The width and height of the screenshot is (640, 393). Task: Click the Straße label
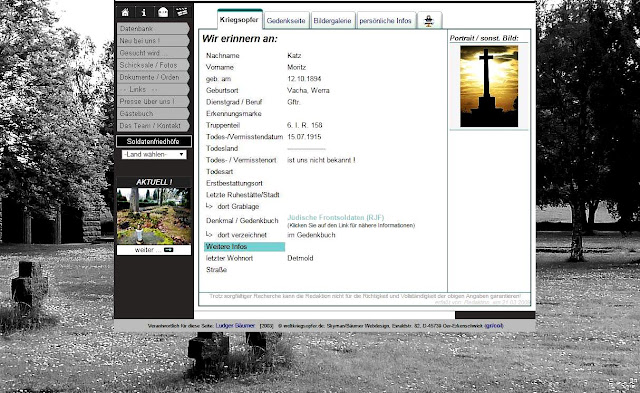(x=216, y=270)
